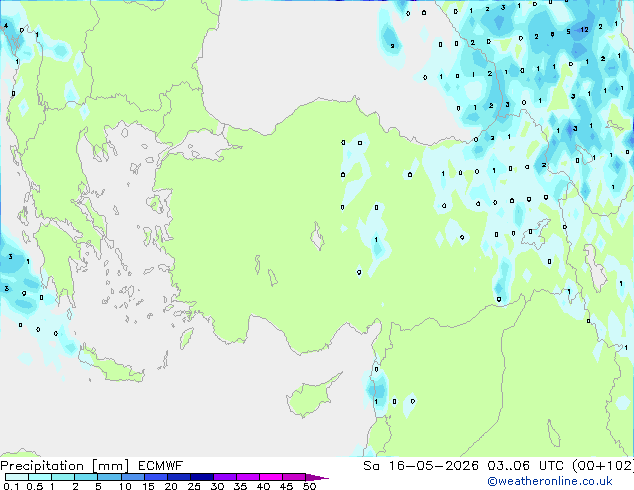Select the 40–45 mm magenta legend swatch

tap(271, 477)
